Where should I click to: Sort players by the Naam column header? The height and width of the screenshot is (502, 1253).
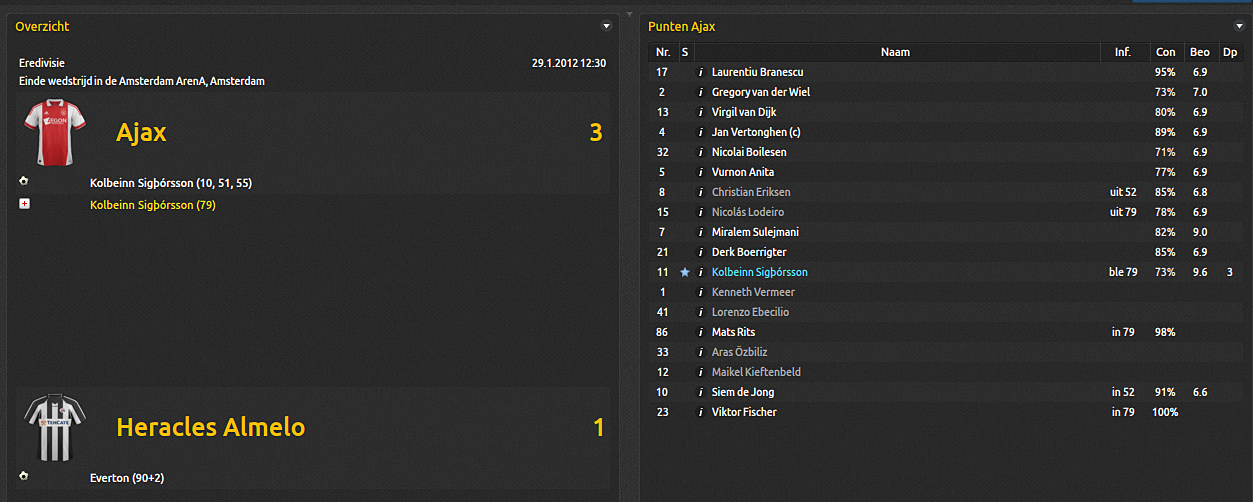(895, 52)
